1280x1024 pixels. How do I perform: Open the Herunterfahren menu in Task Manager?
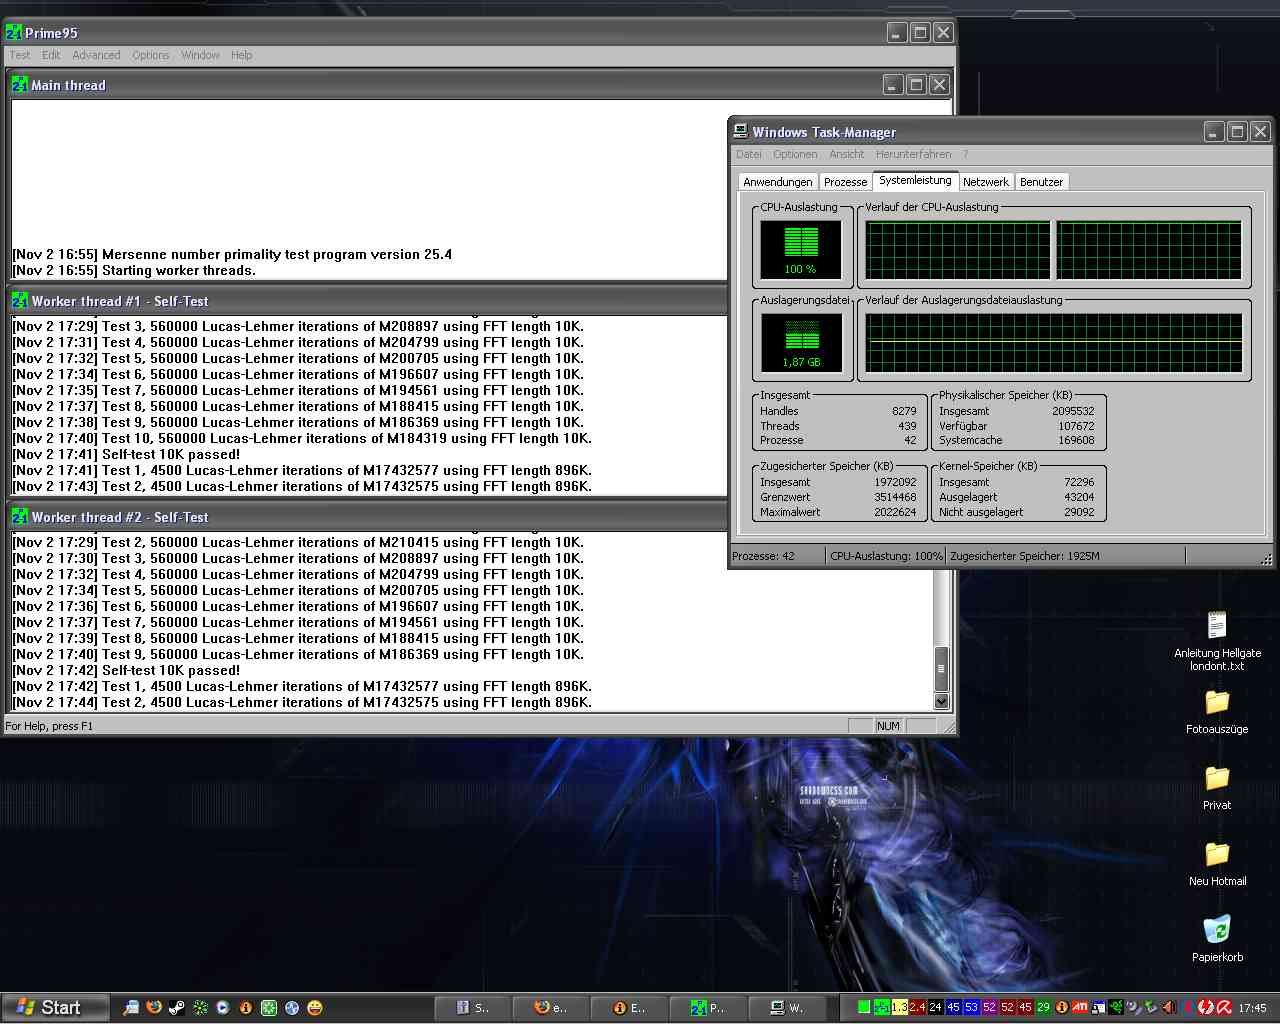(913, 154)
